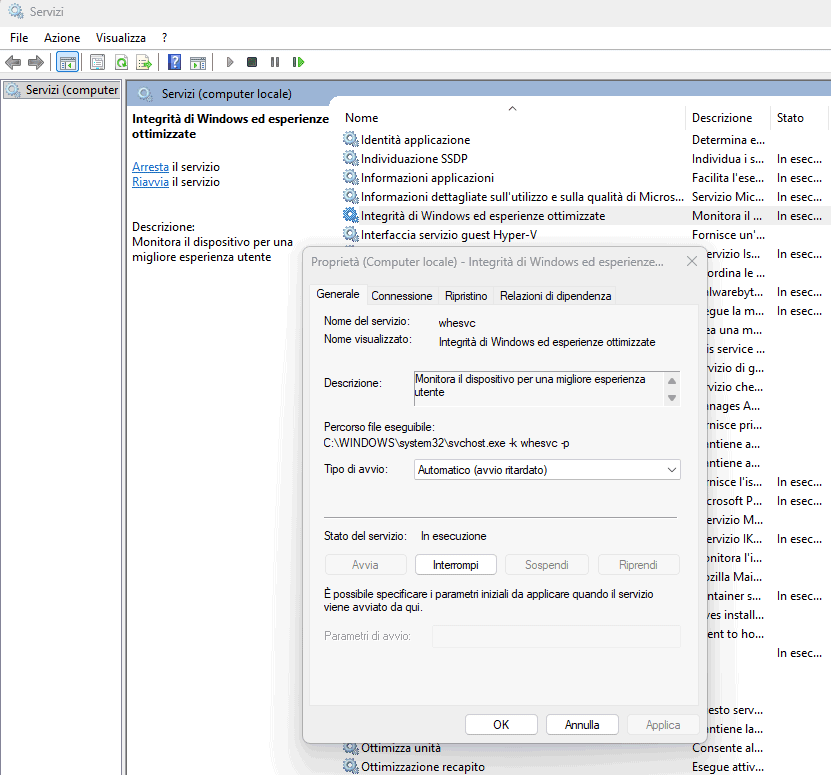The height and width of the screenshot is (775, 831).
Task: Click gear icon of Integrità di Windows row
Action: pos(350,216)
